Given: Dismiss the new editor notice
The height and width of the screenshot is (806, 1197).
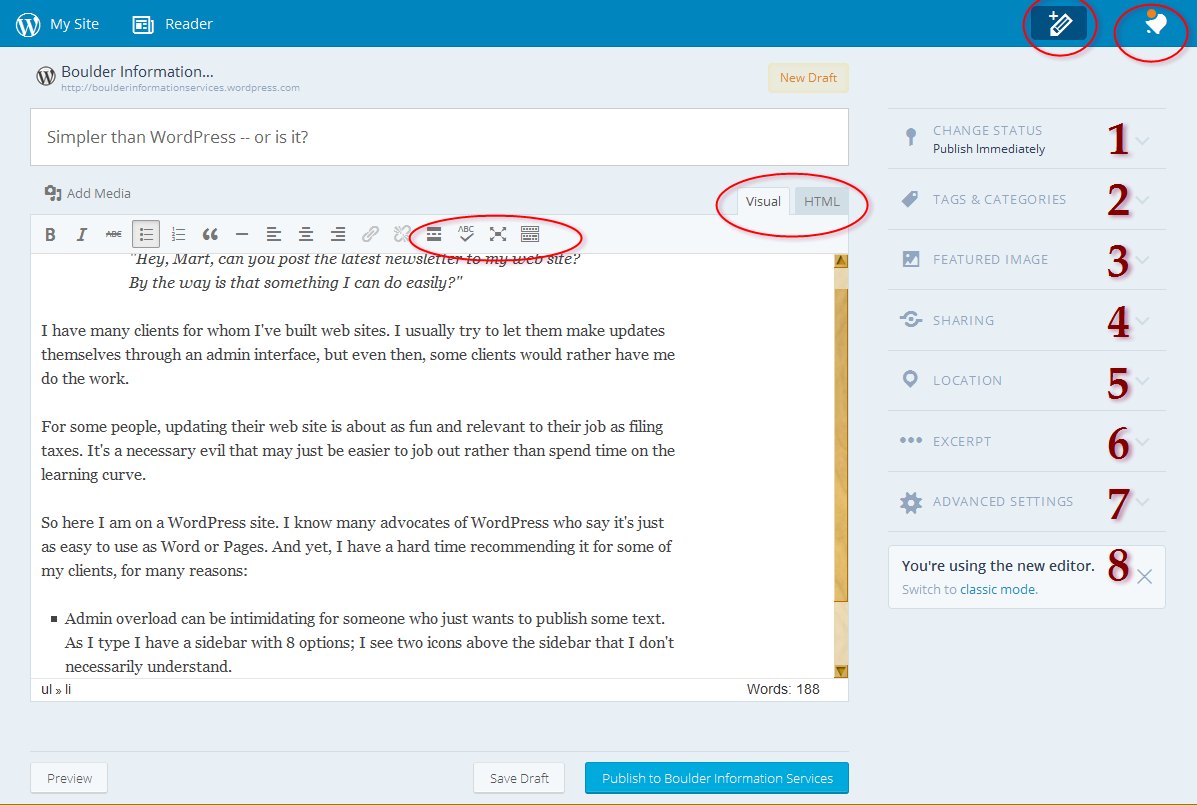Looking at the screenshot, I should coord(1144,576).
